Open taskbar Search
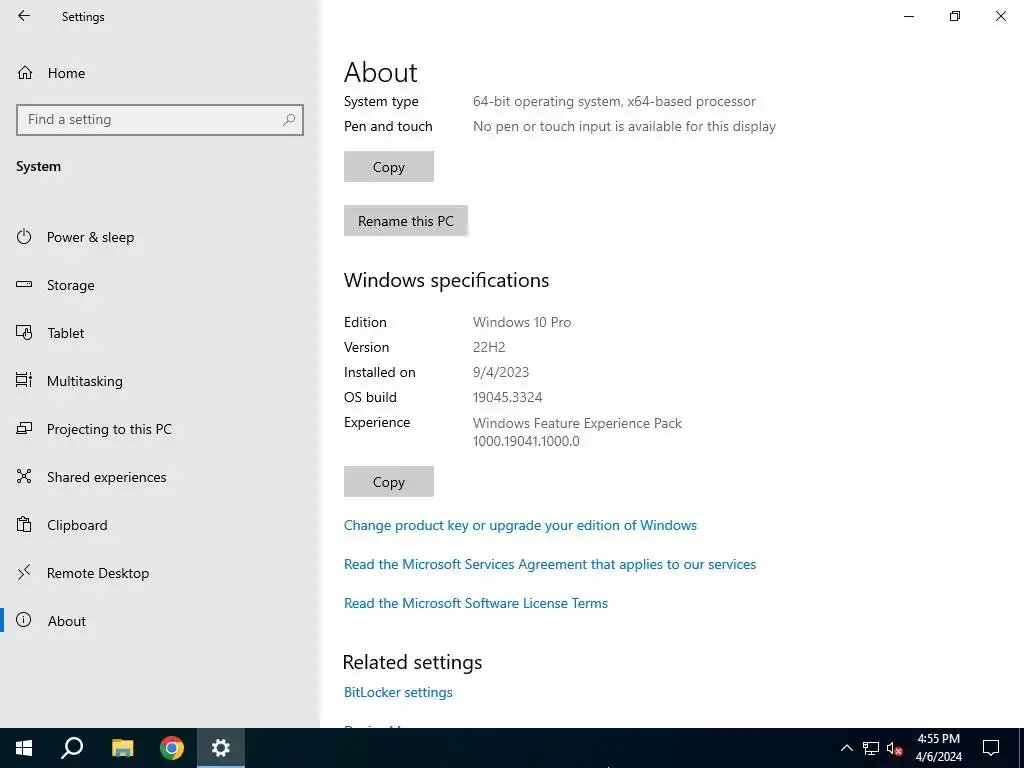The height and width of the screenshot is (768, 1024). pos(72,748)
